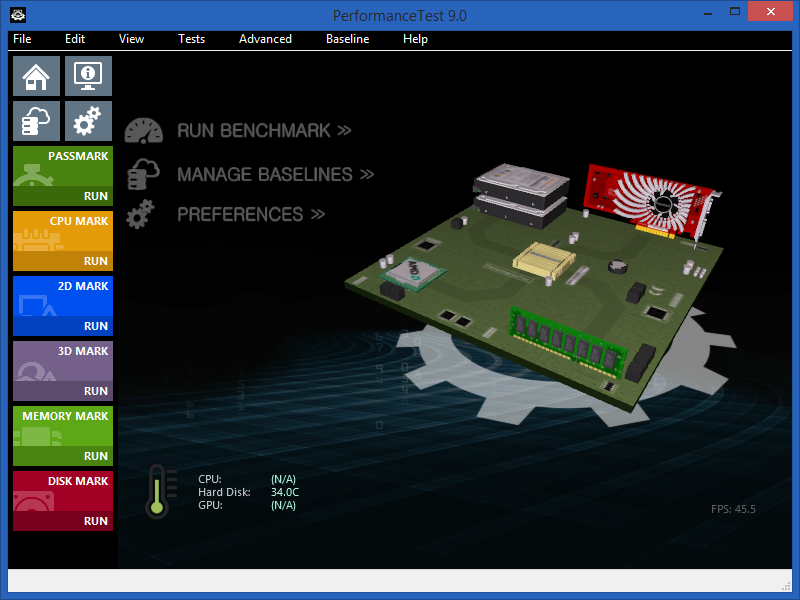Click the cloud icon beside Manage Baselines

point(144,174)
